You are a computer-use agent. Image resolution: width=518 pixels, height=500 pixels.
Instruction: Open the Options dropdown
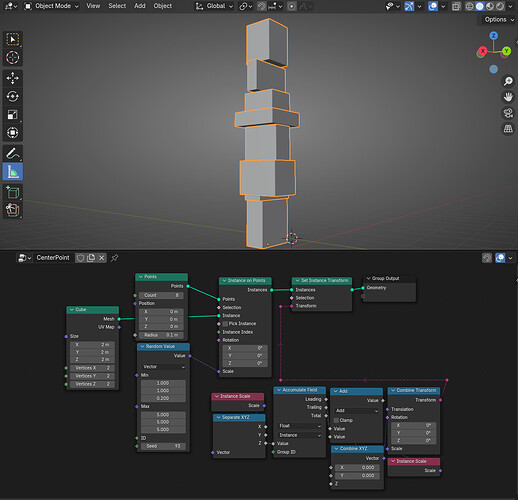pos(499,20)
